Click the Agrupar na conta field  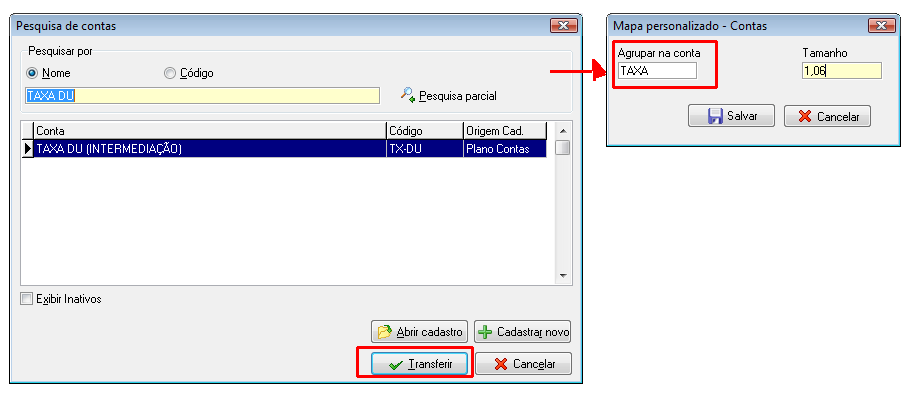pos(657,71)
